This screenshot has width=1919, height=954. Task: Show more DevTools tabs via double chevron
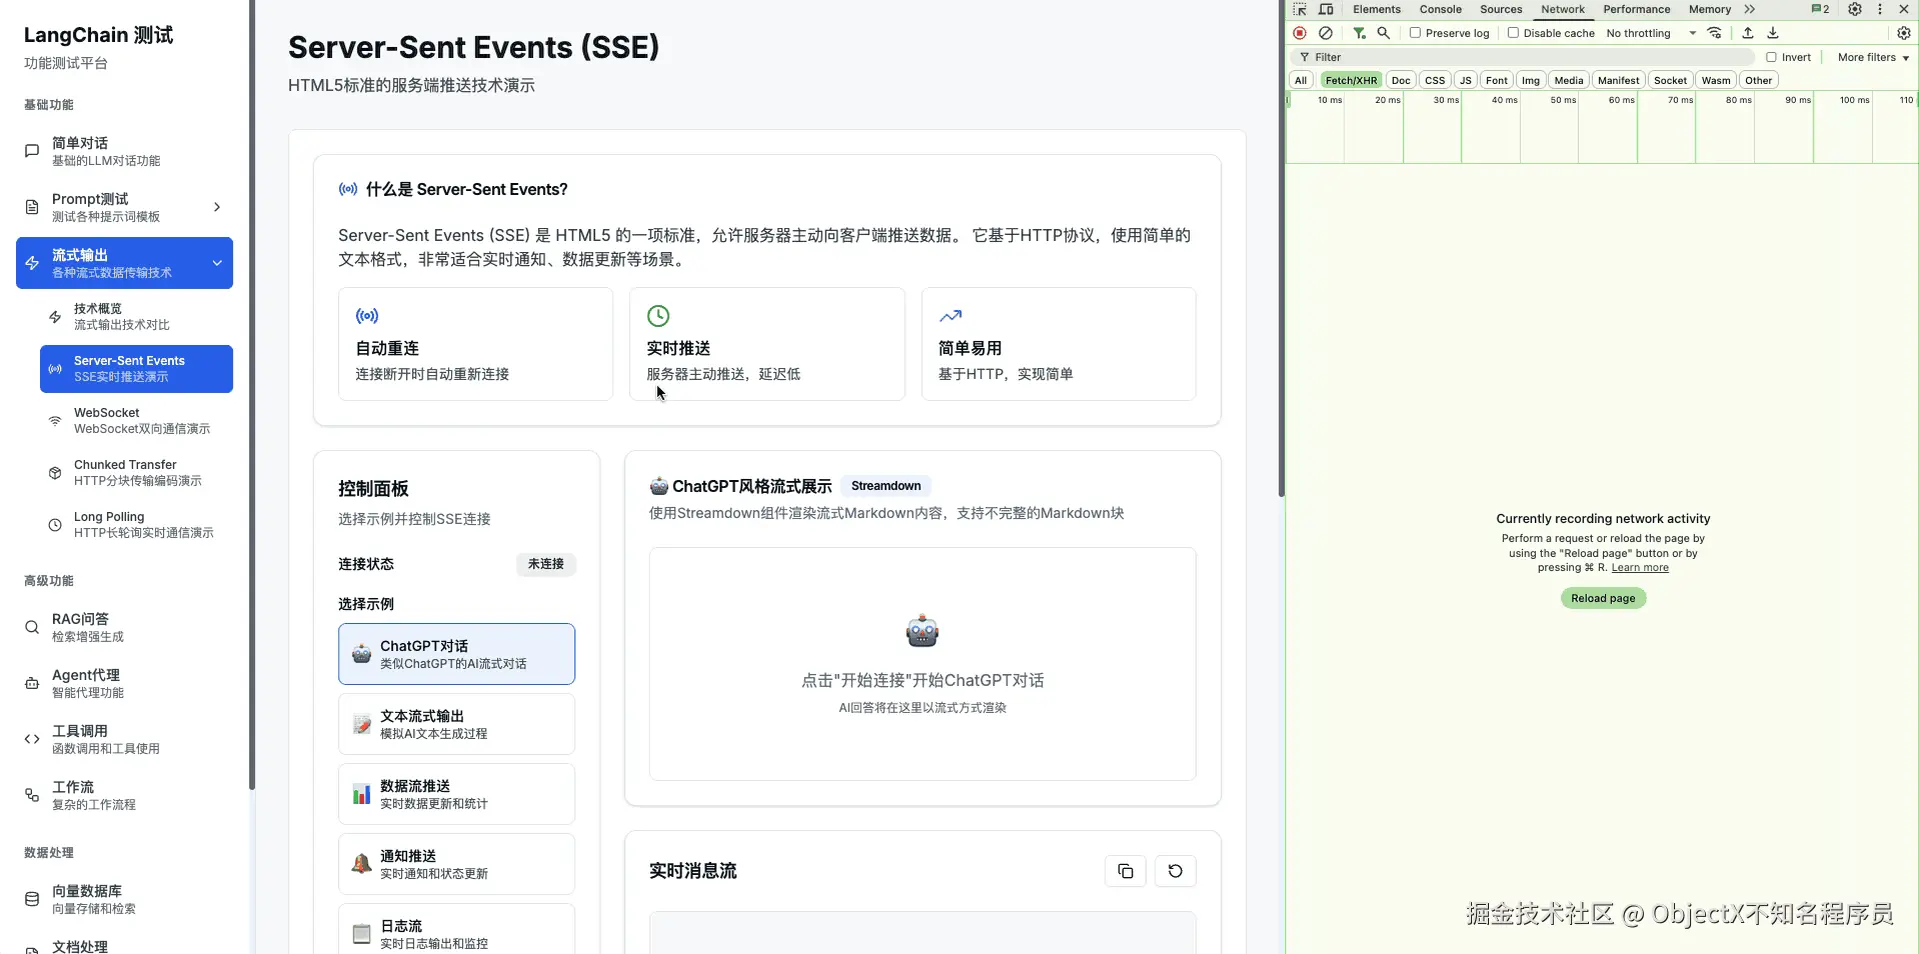click(1750, 9)
